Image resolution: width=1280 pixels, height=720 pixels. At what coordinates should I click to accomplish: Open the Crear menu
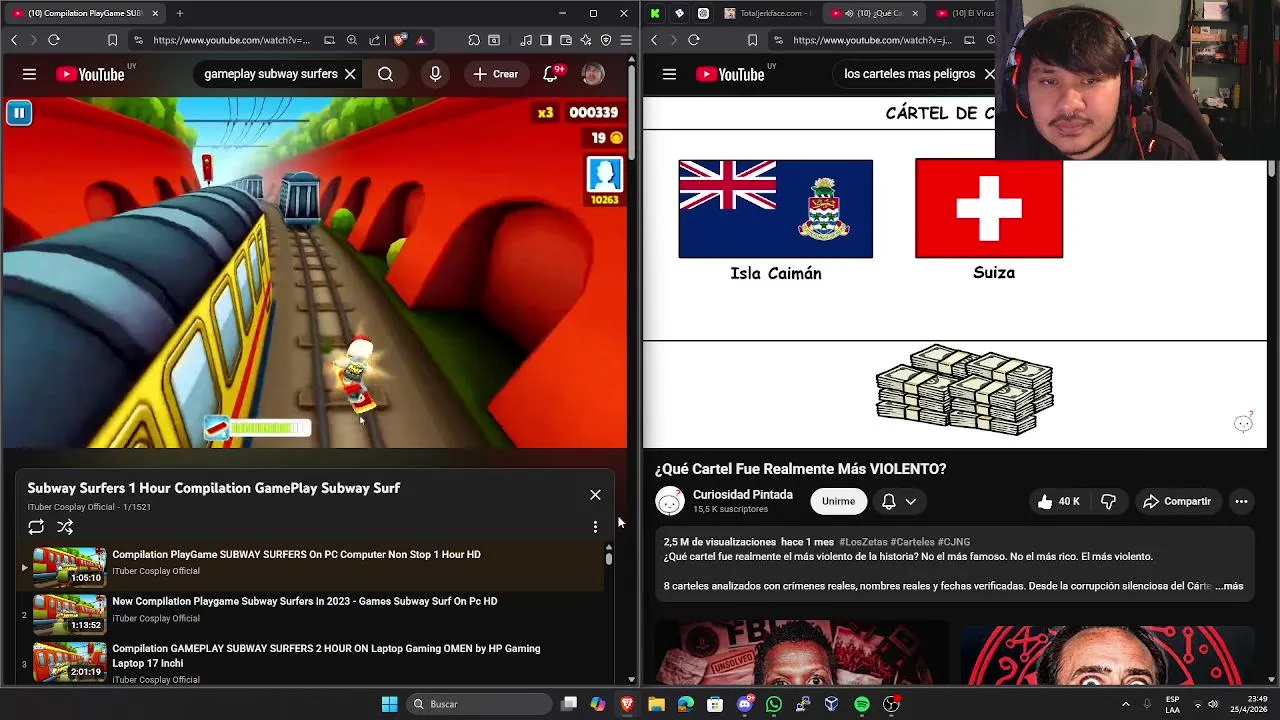coord(496,74)
